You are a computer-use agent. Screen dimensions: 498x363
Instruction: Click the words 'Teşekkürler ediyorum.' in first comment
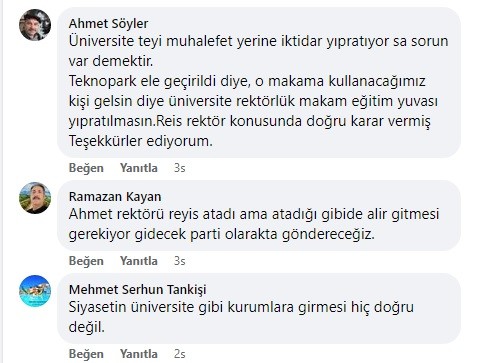point(141,141)
